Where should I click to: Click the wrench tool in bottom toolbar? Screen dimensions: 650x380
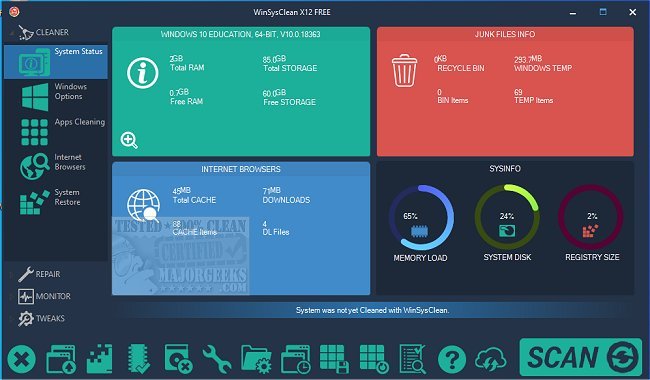point(217,359)
